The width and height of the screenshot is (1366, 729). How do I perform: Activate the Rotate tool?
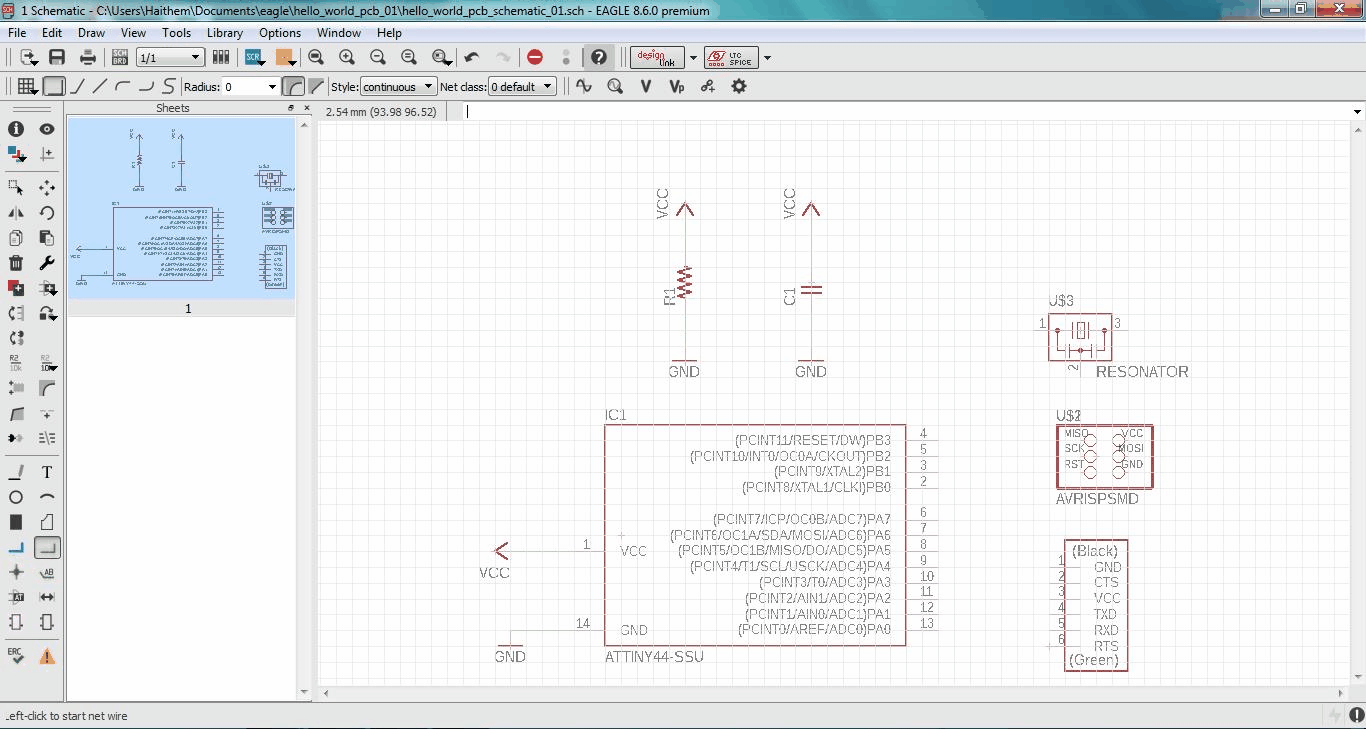pyautogui.click(x=47, y=213)
